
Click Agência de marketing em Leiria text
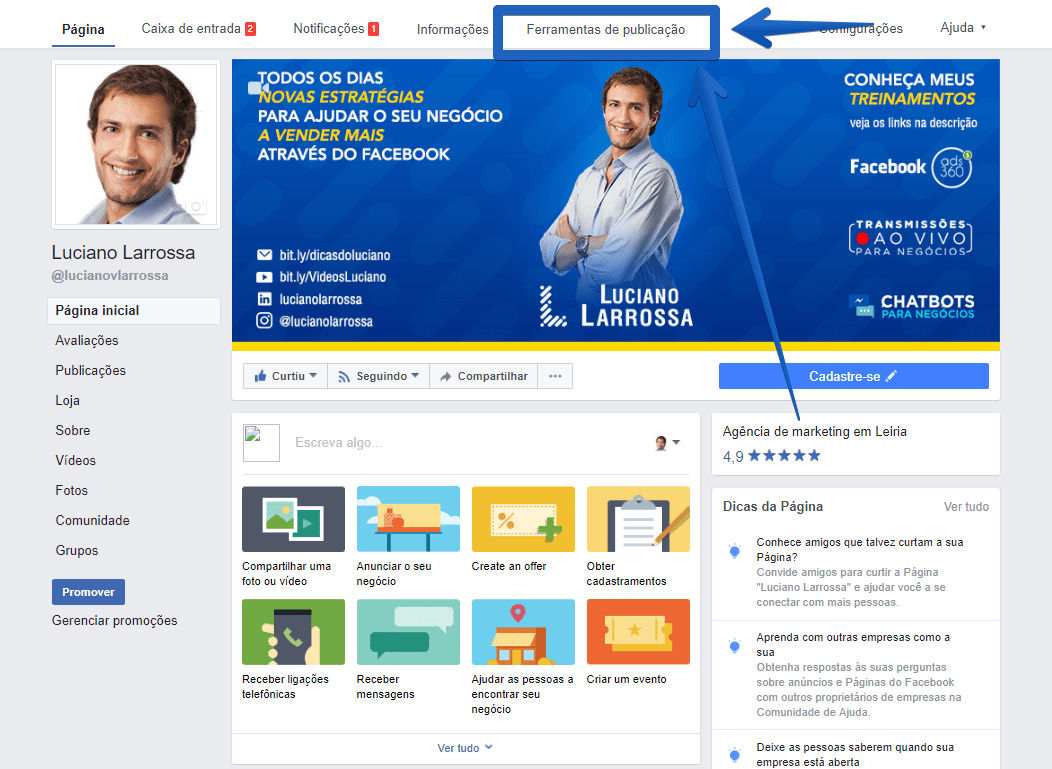(814, 431)
